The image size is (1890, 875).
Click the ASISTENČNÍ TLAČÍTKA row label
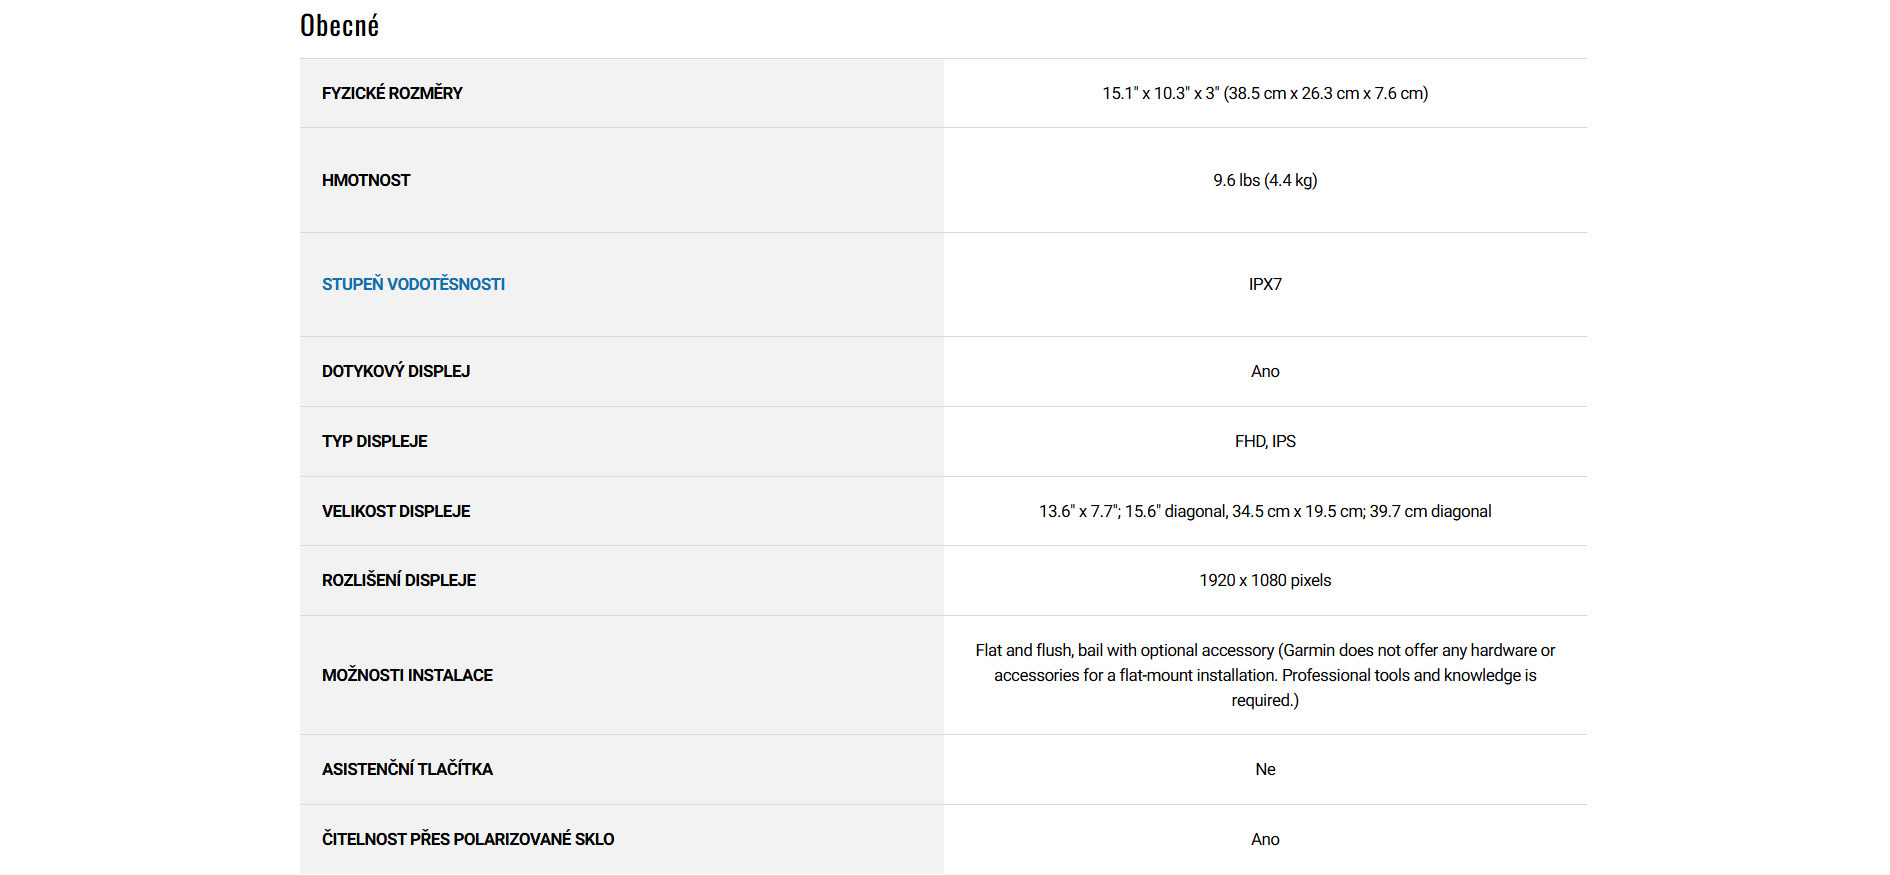pyautogui.click(x=407, y=769)
